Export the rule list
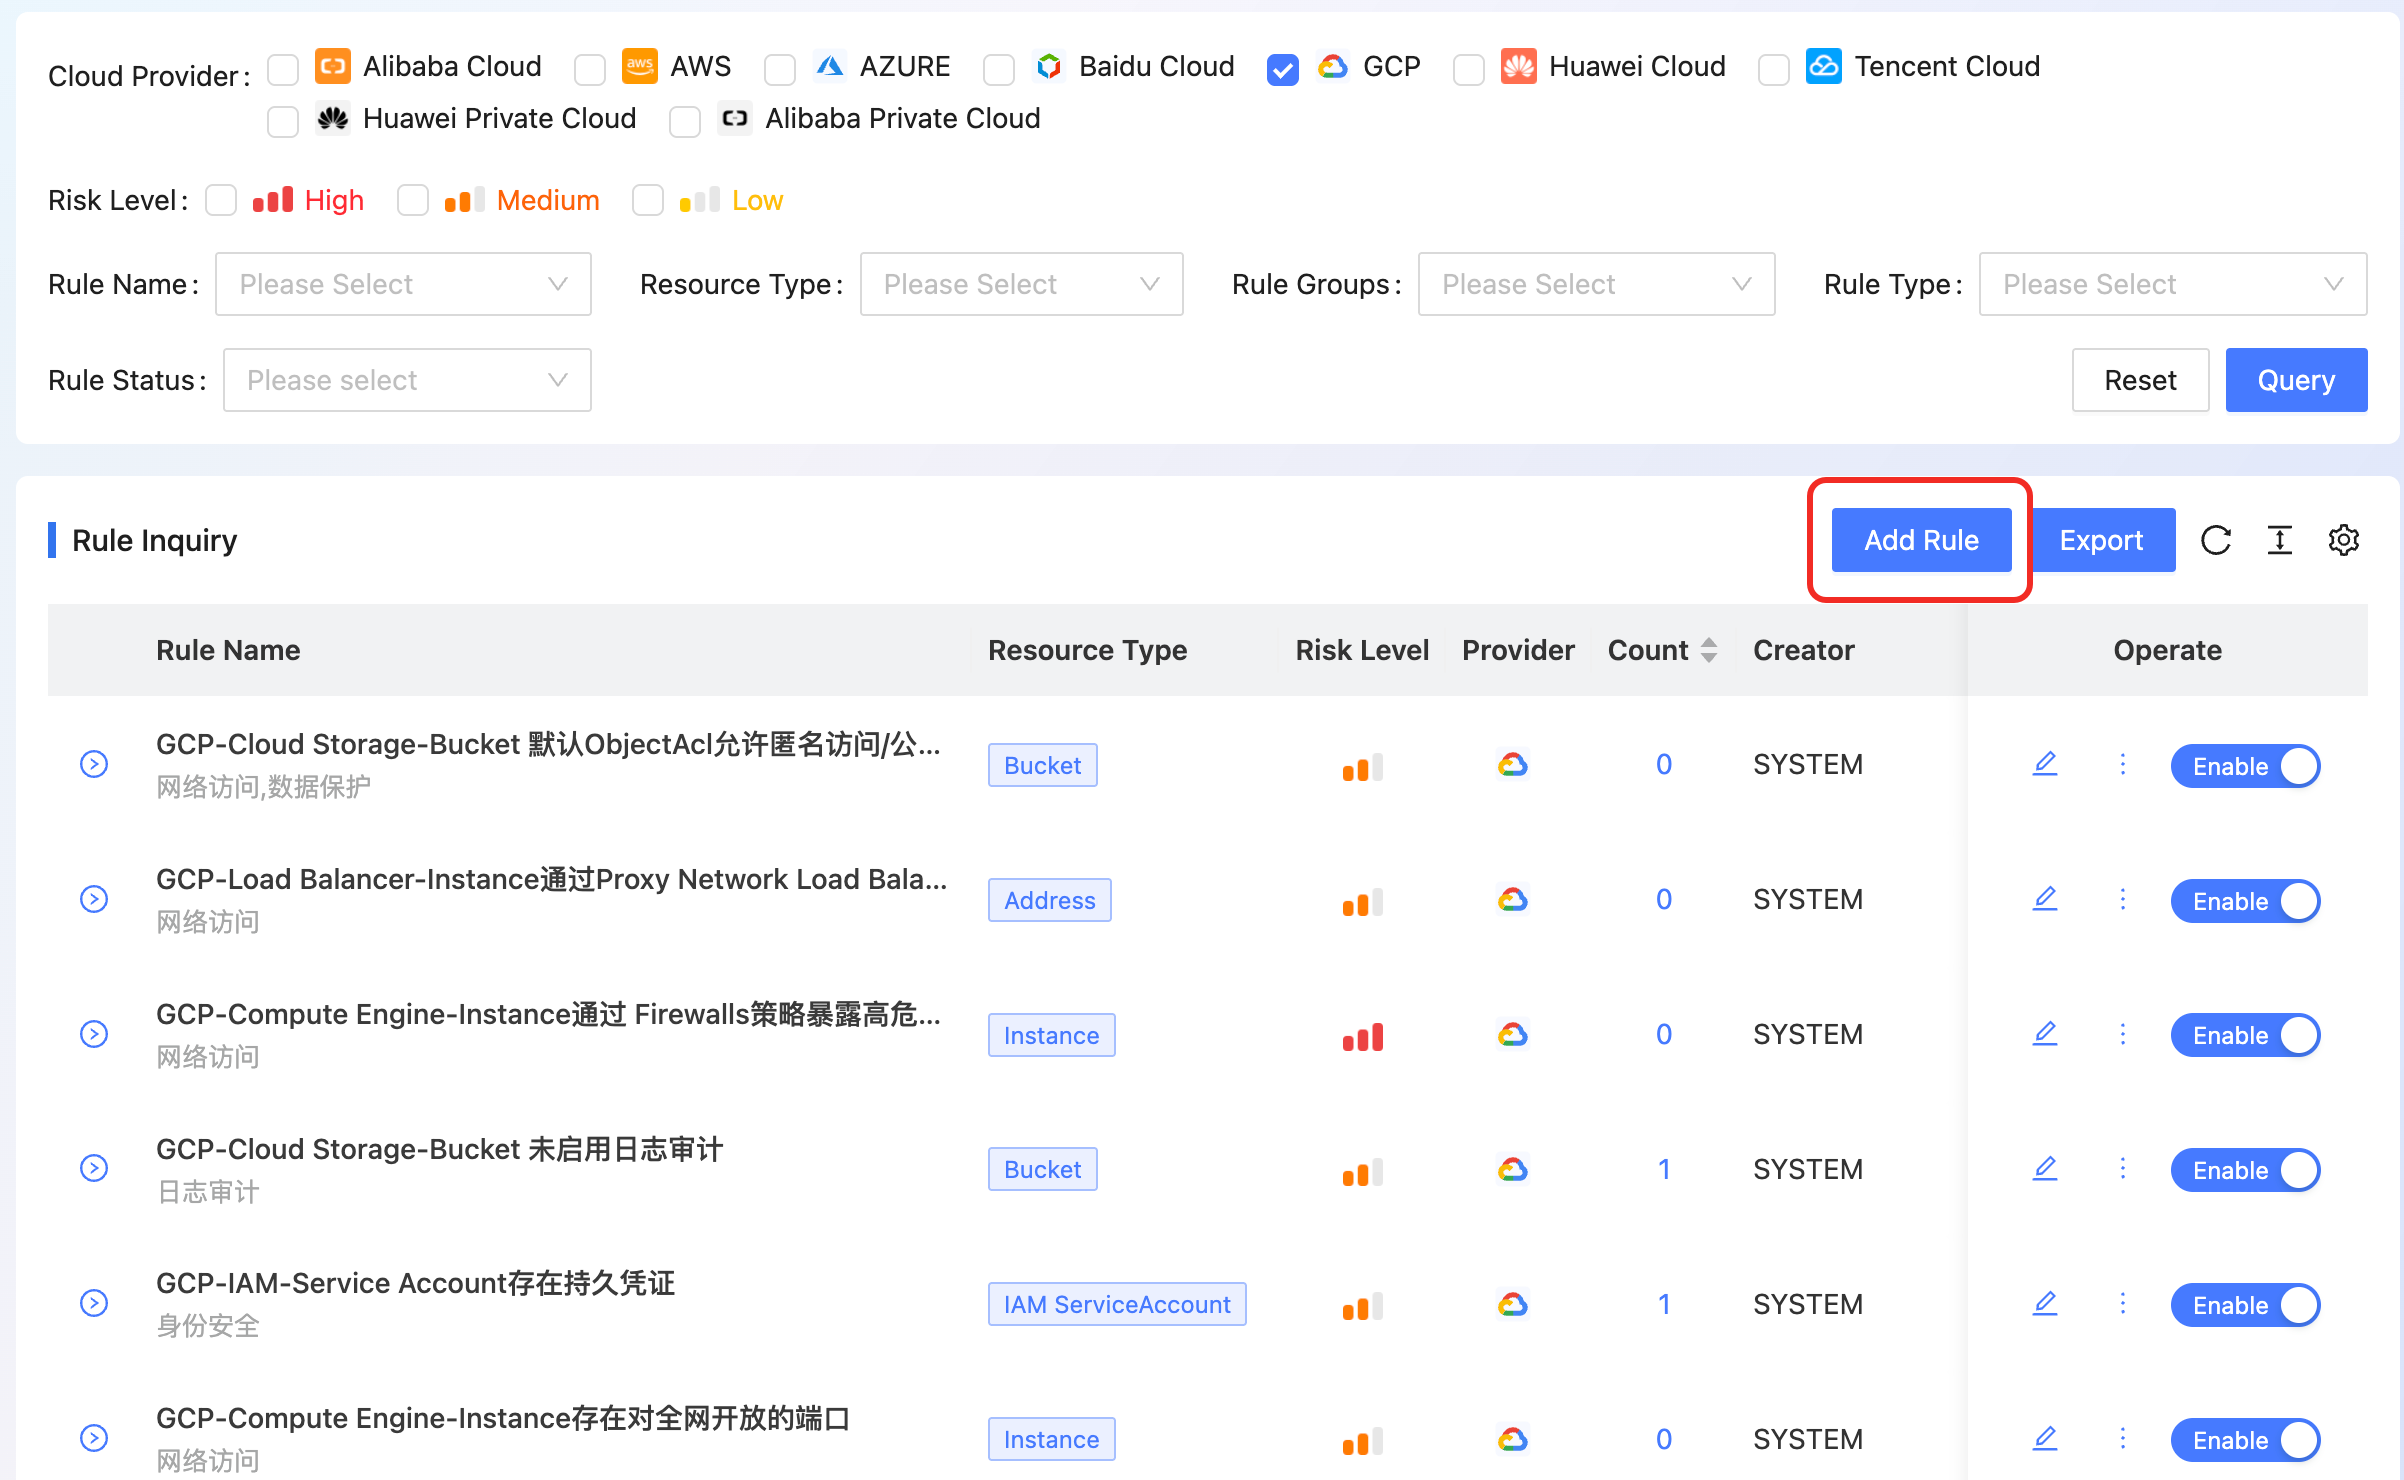 [x=2103, y=540]
